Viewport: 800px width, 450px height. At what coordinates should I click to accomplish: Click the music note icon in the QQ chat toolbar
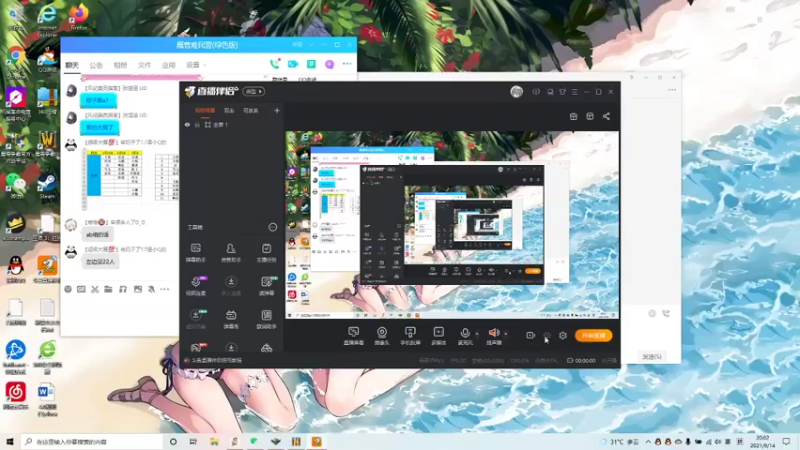point(122,289)
